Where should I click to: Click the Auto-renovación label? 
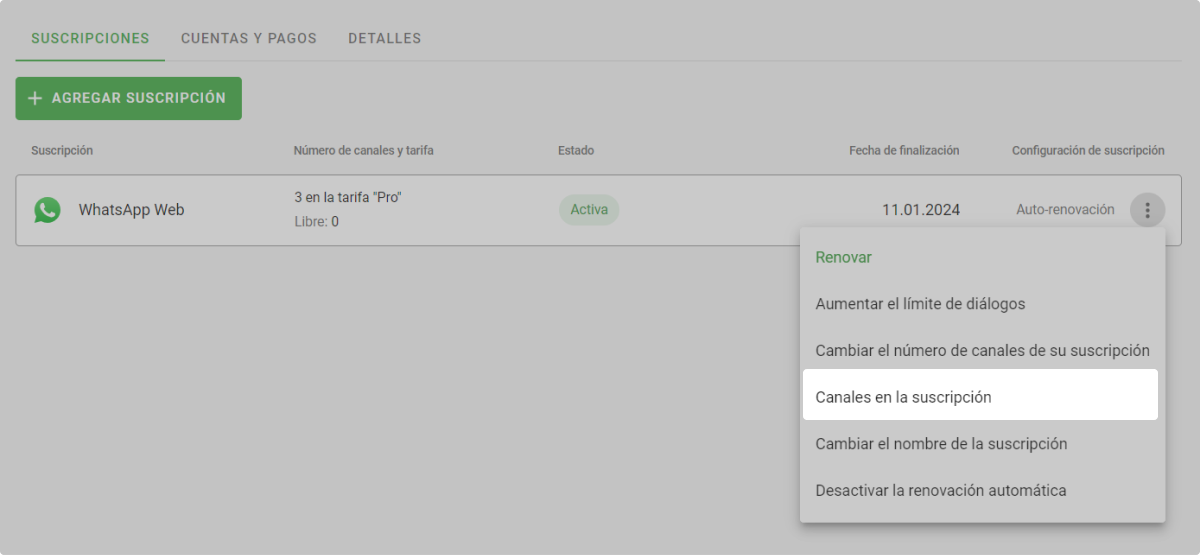(1065, 210)
